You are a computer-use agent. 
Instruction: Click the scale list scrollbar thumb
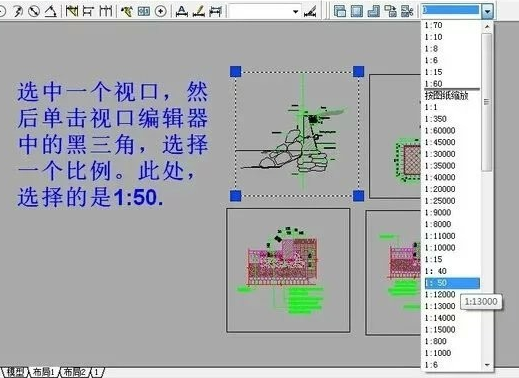(487, 102)
